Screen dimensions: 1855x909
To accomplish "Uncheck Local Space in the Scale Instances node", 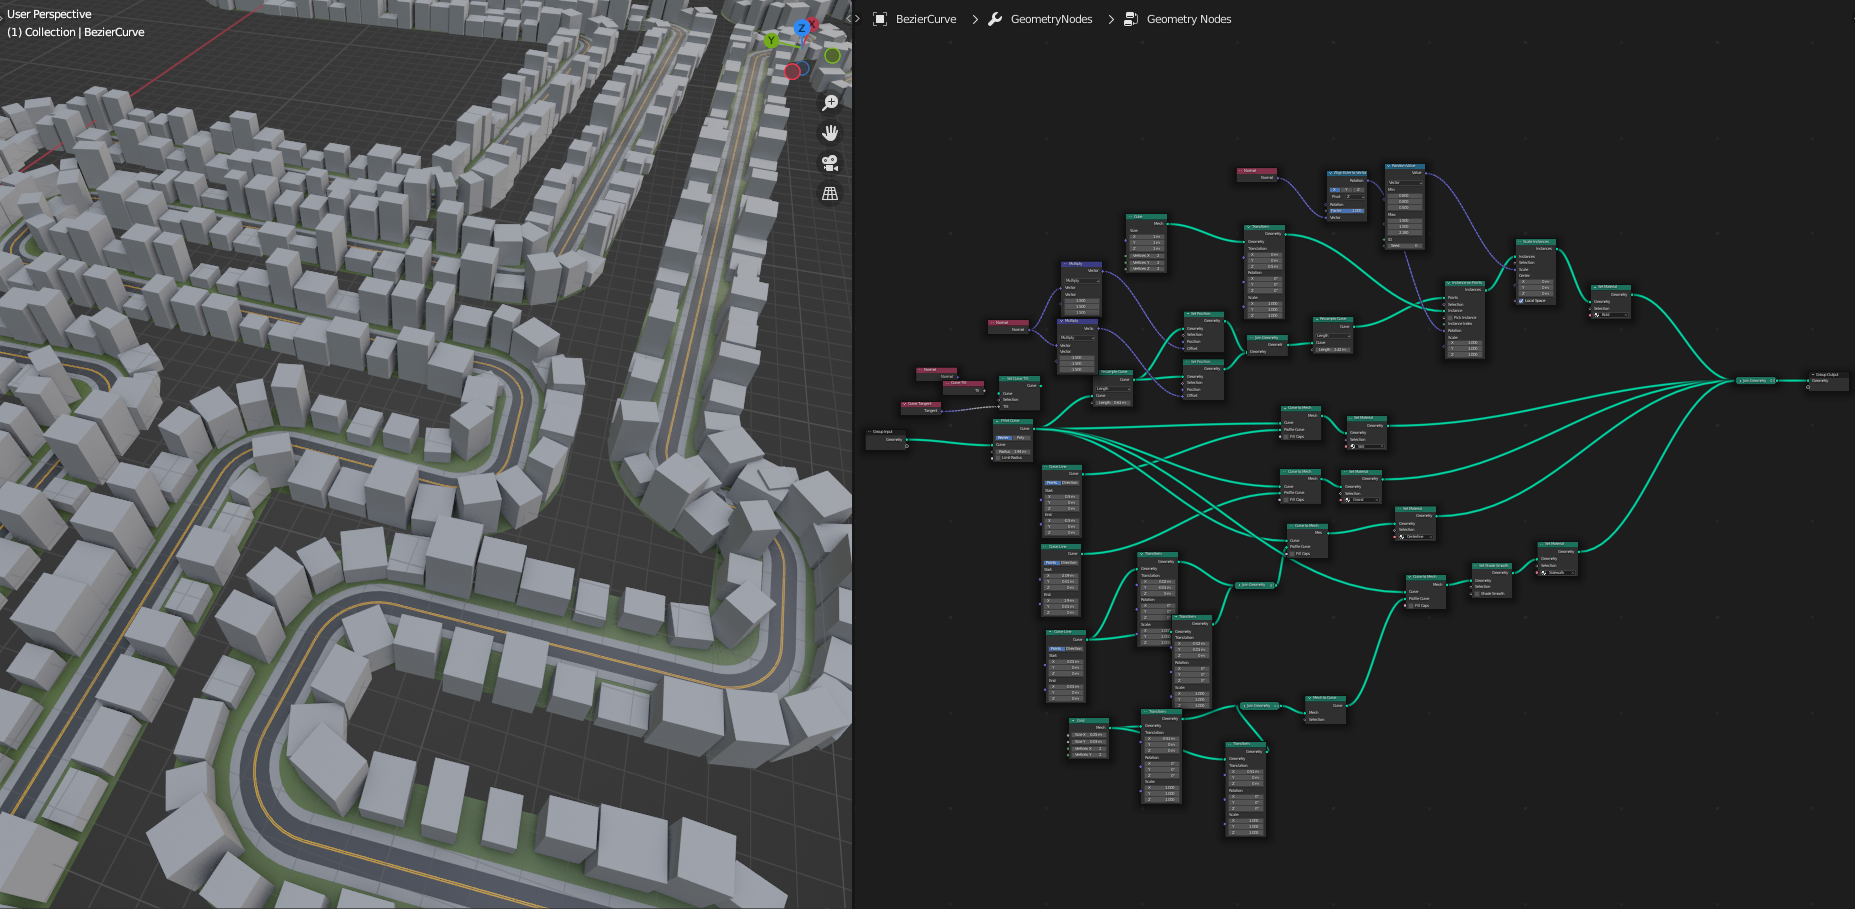I will pyautogui.click(x=1521, y=301).
